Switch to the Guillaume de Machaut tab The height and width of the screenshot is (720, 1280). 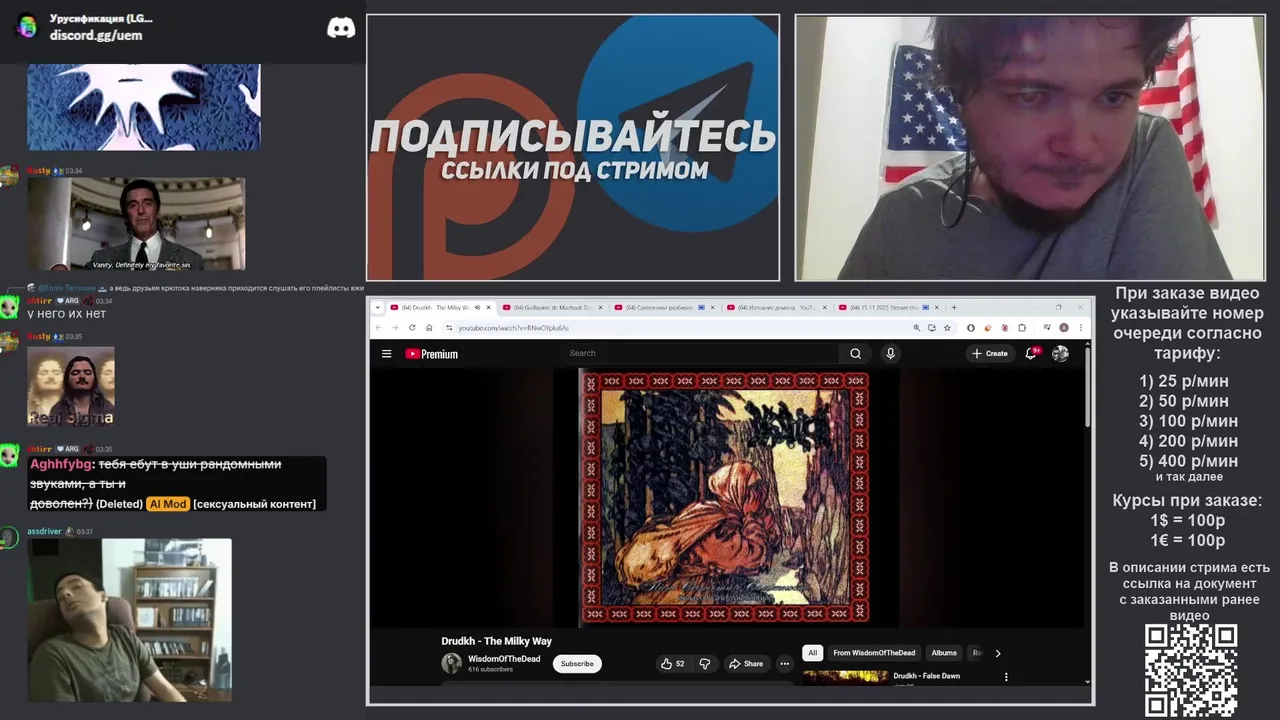[x=552, y=307]
